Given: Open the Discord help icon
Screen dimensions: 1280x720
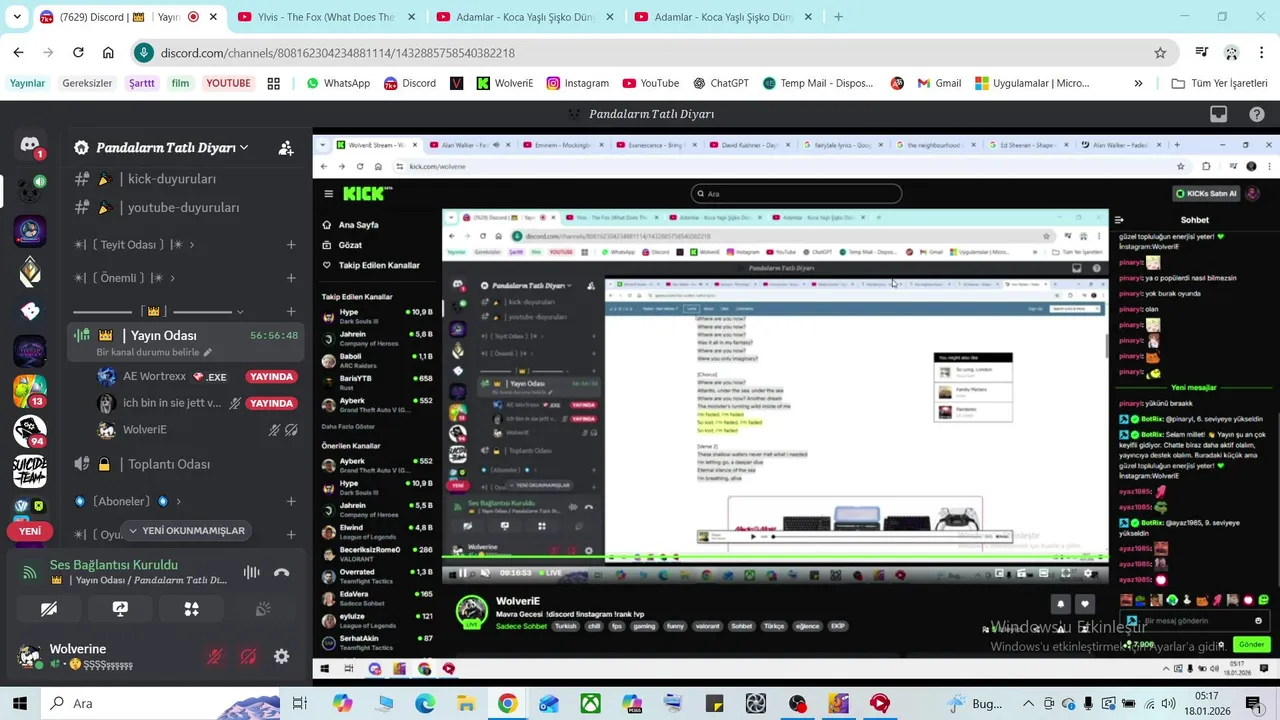Looking at the screenshot, I should click(1257, 114).
